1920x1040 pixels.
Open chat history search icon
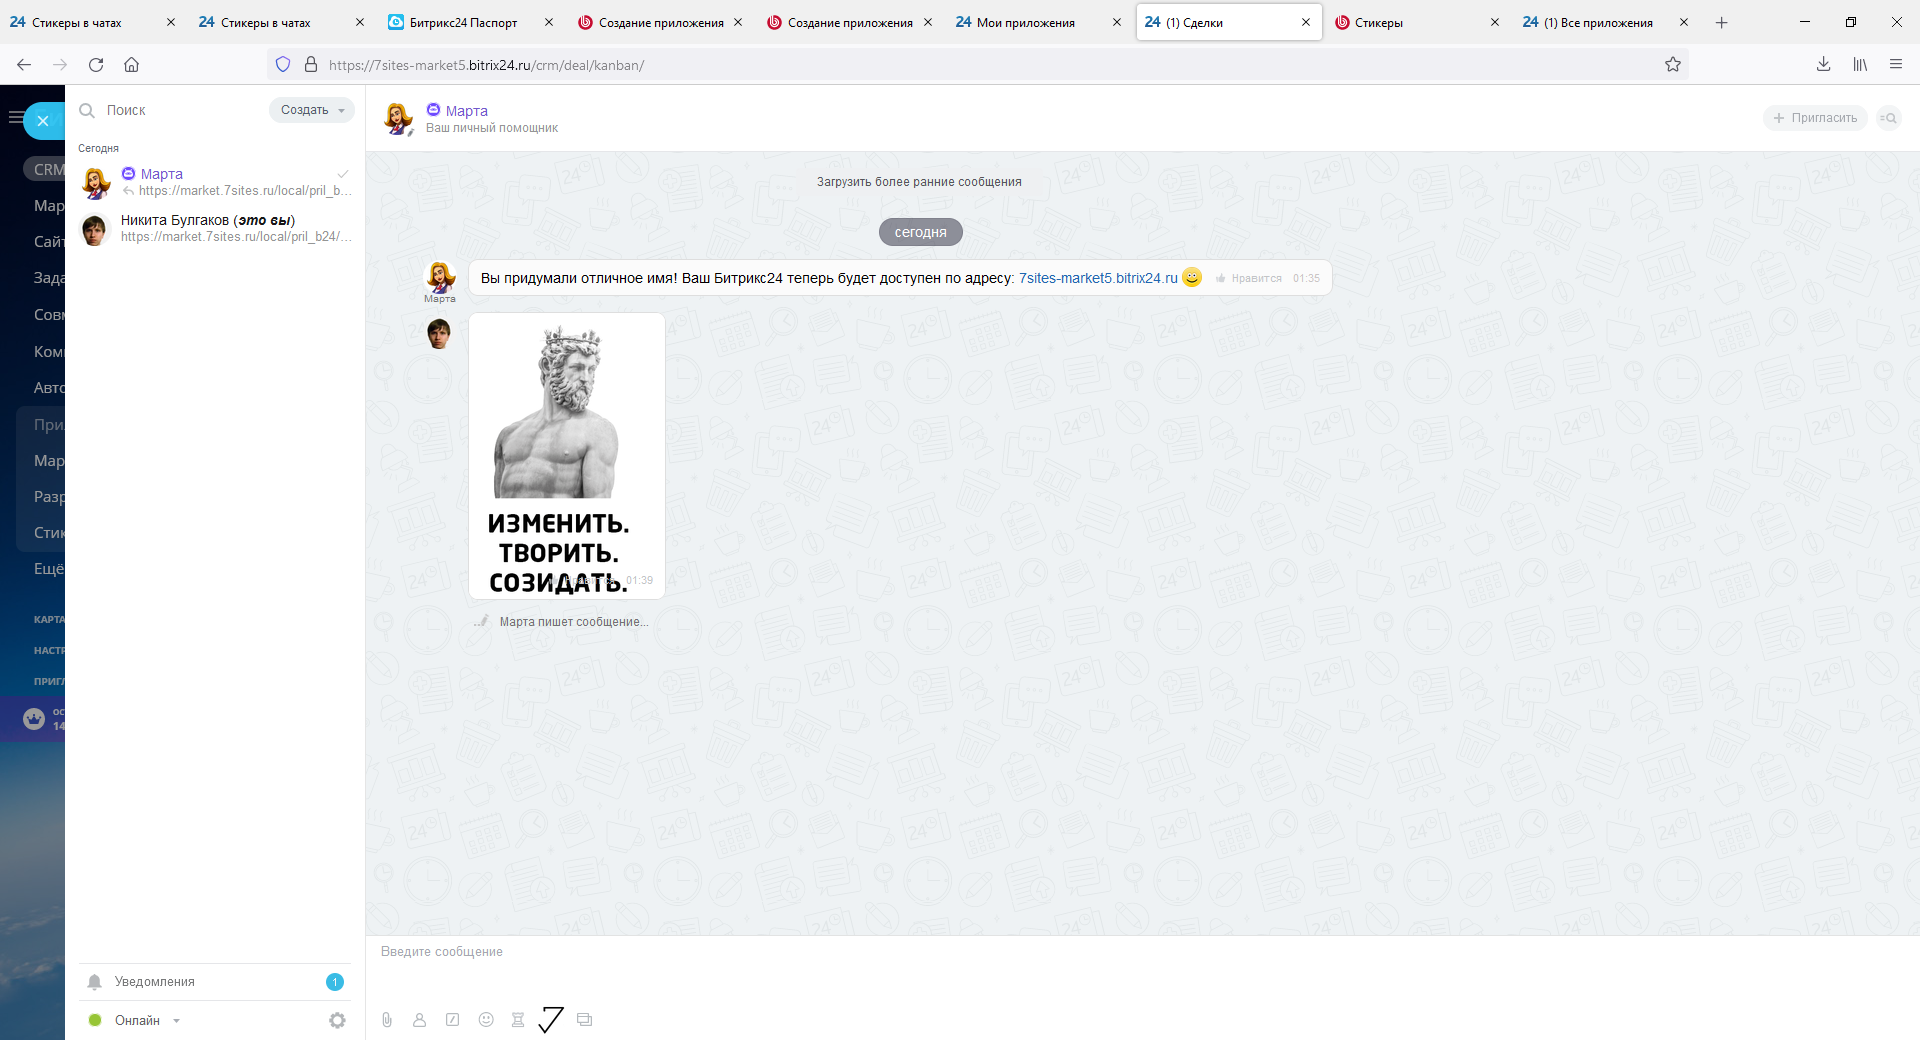pos(1889,118)
